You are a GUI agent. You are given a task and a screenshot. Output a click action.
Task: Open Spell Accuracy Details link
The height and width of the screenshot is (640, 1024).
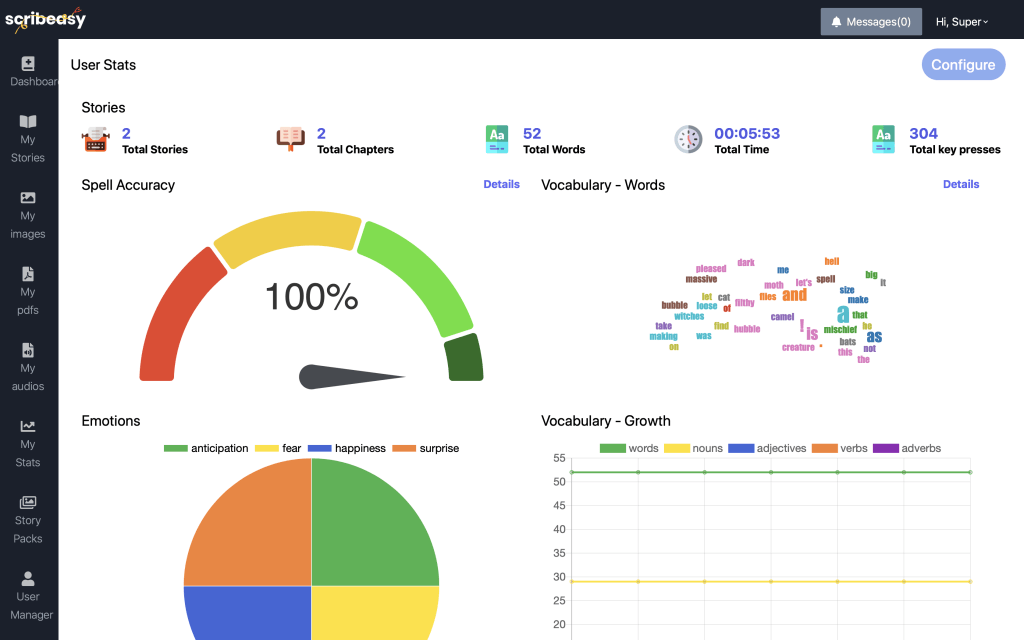[501, 184]
